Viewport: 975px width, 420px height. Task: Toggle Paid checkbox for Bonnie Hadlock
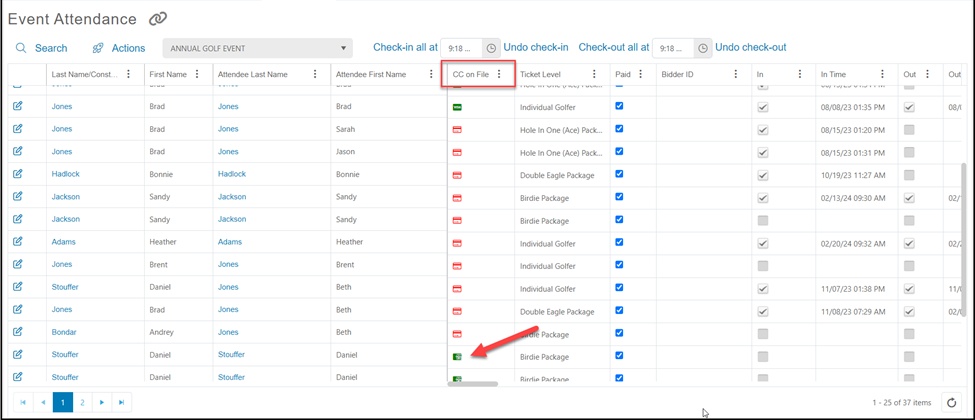point(619,174)
